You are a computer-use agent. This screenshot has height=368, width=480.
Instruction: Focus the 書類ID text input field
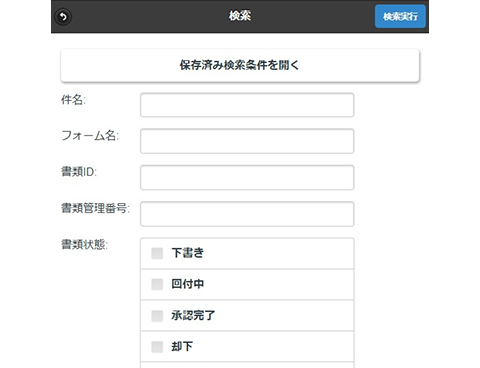coord(247,177)
